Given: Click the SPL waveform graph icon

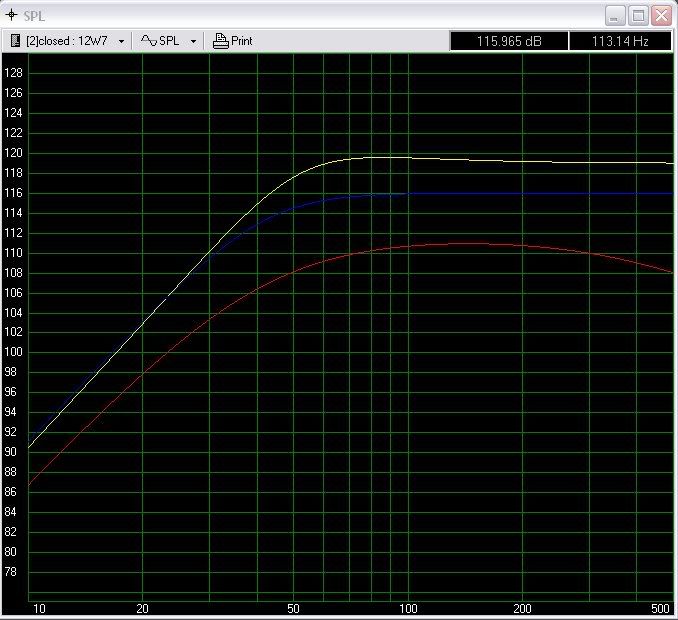Looking at the screenshot, I should pyautogui.click(x=149, y=41).
